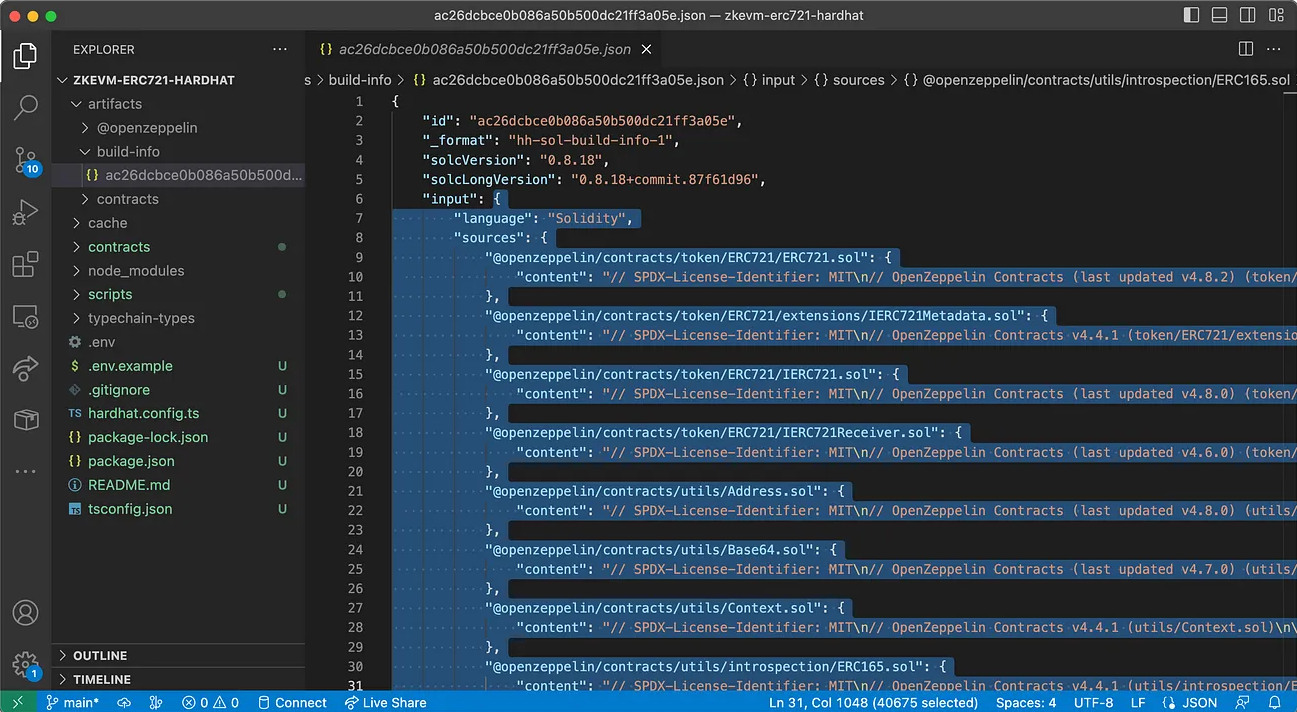
Task: Select the ac26dcbce0b086a50b500dc21ff3a05e.json editor tab
Action: coord(484,49)
